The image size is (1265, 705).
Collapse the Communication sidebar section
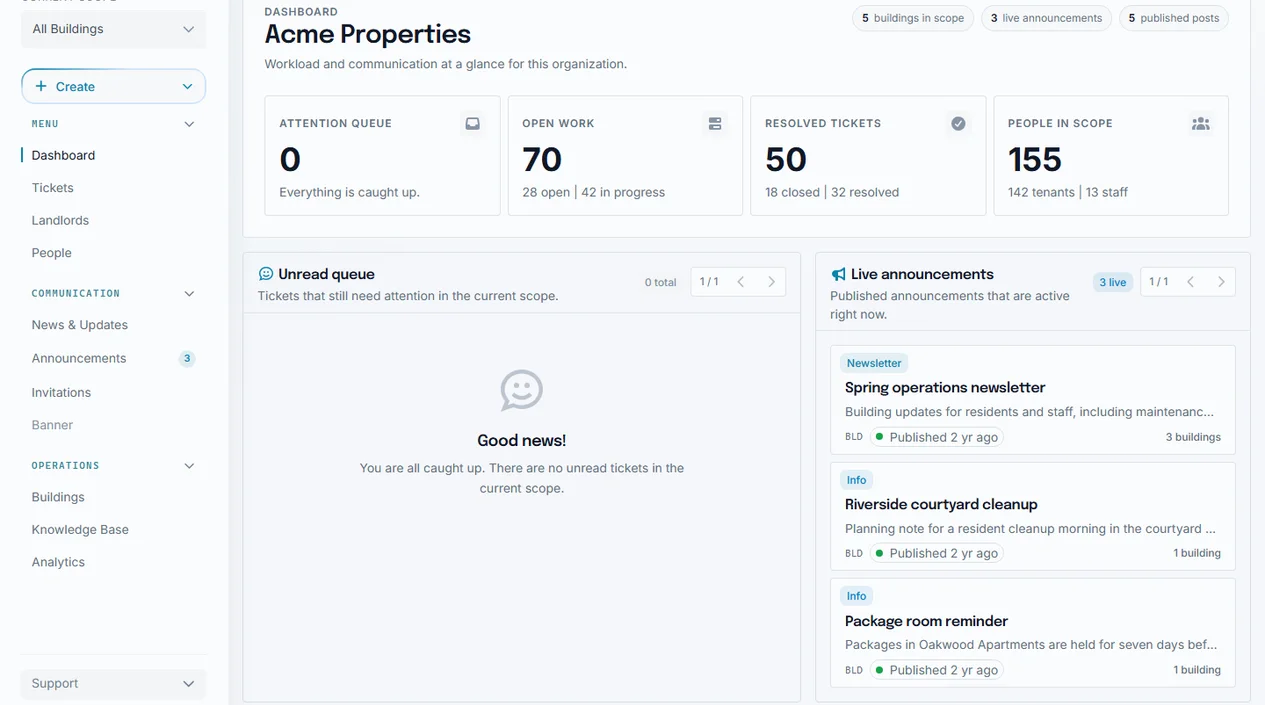click(189, 294)
